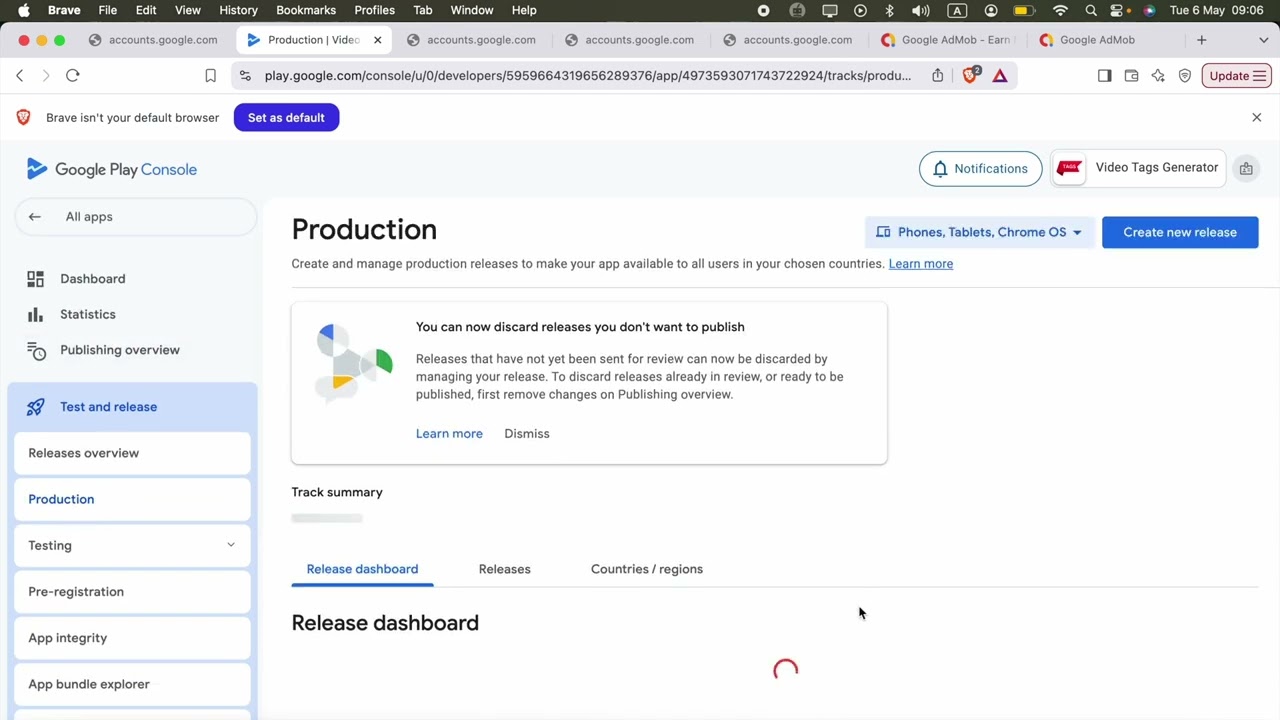The height and width of the screenshot is (720, 1280).
Task: Click Learn more link beside production description
Action: click(x=921, y=264)
